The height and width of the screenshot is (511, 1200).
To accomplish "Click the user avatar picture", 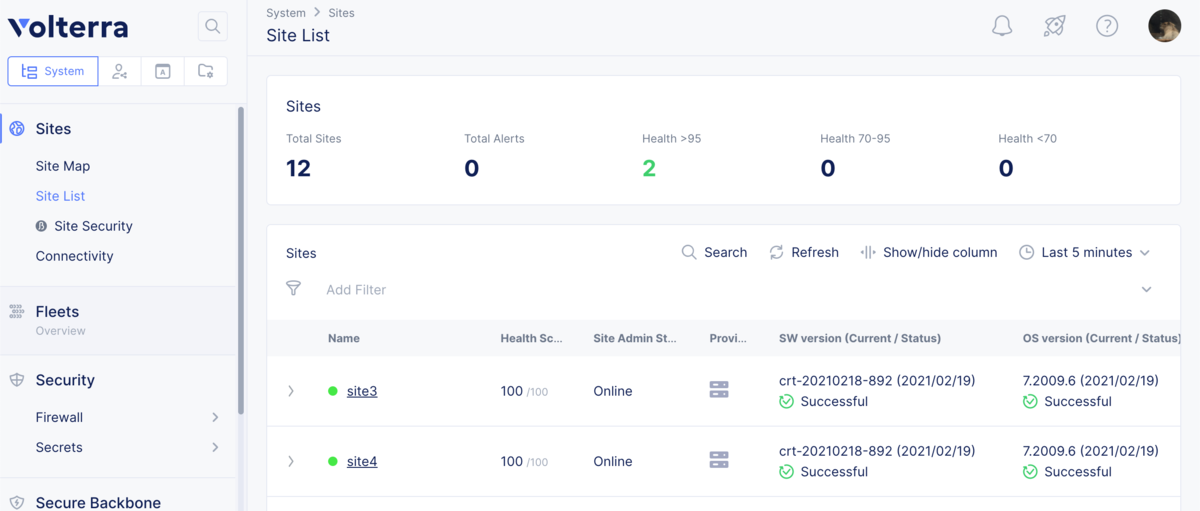I will point(1165,26).
